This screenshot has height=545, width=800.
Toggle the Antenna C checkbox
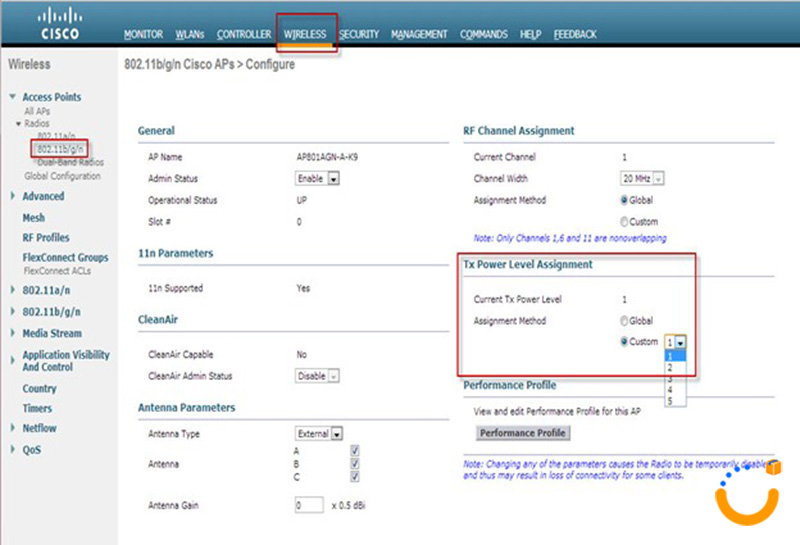(355, 477)
